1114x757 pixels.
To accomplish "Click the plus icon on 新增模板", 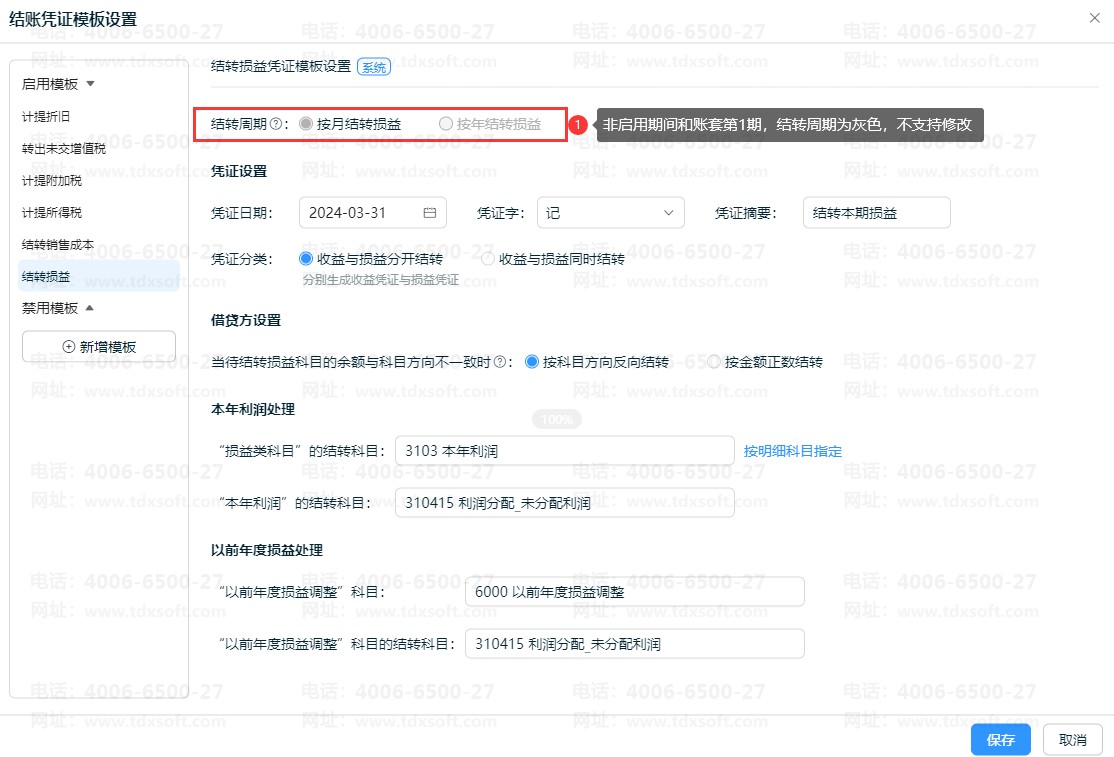I will coord(69,347).
